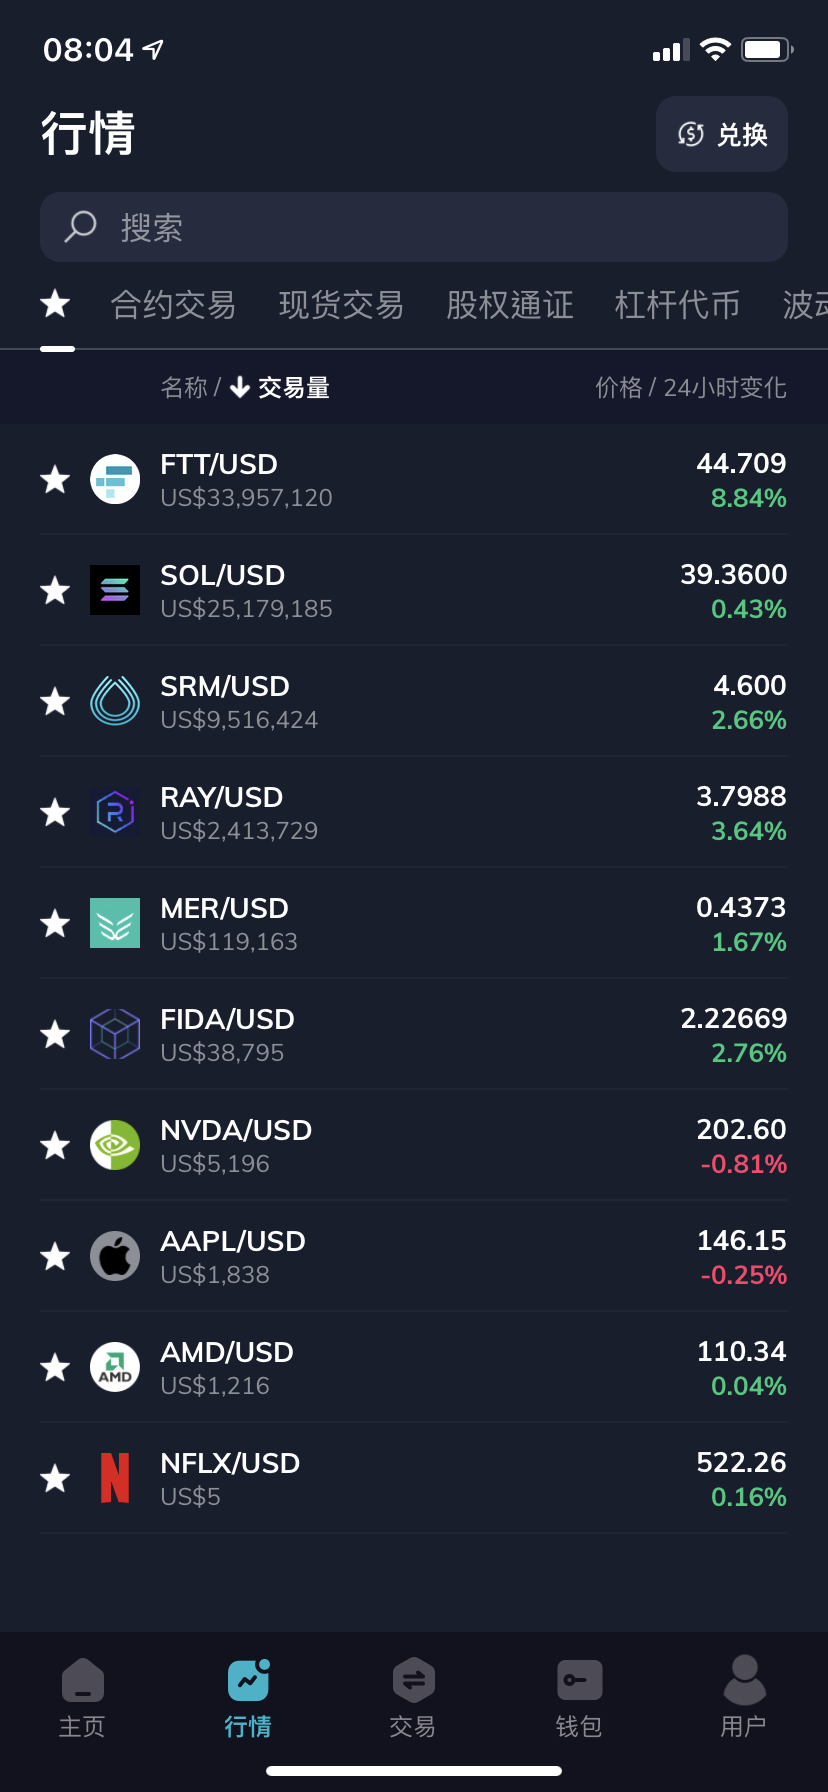
Task: Sort by 价格 / 24小时变化 column header
Action: (691, 388)
